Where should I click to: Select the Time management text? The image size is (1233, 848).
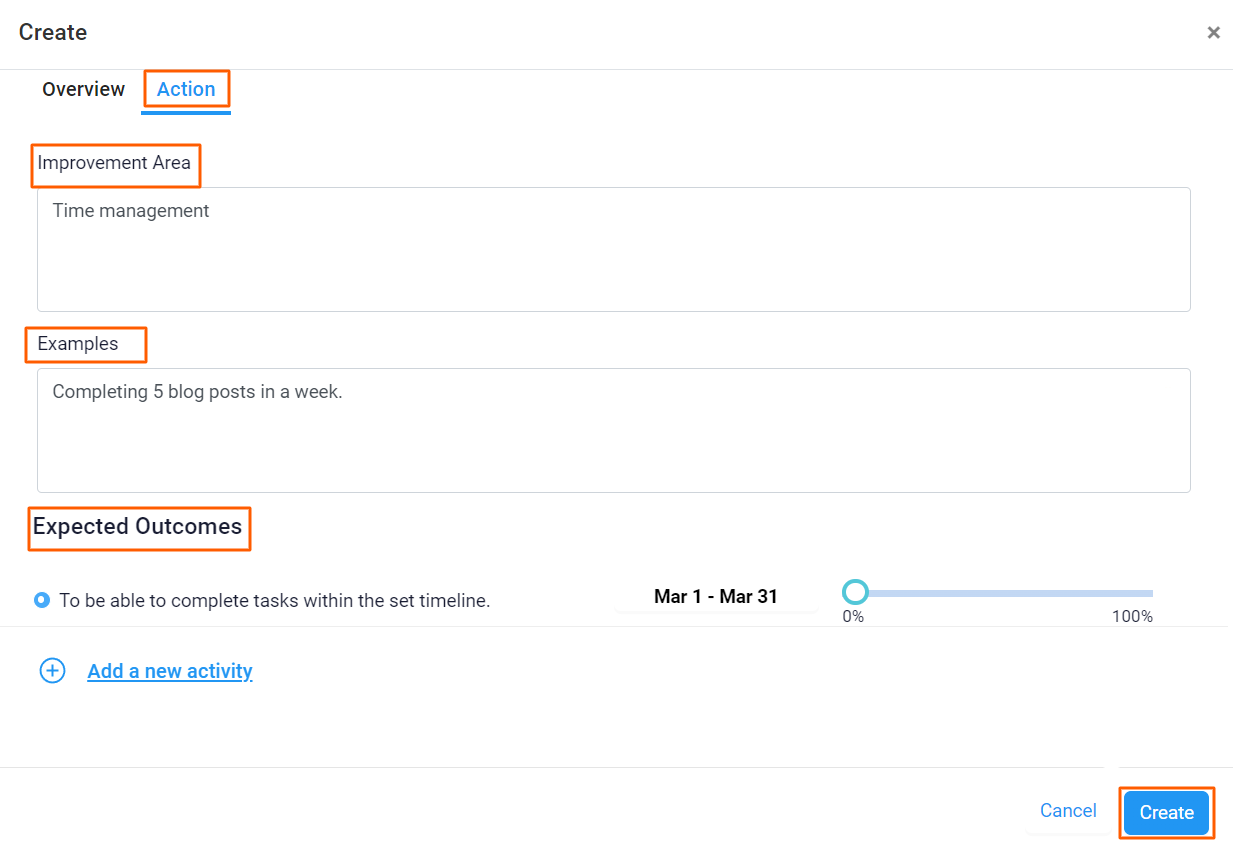pyautogui.click(x=131, y=210)
